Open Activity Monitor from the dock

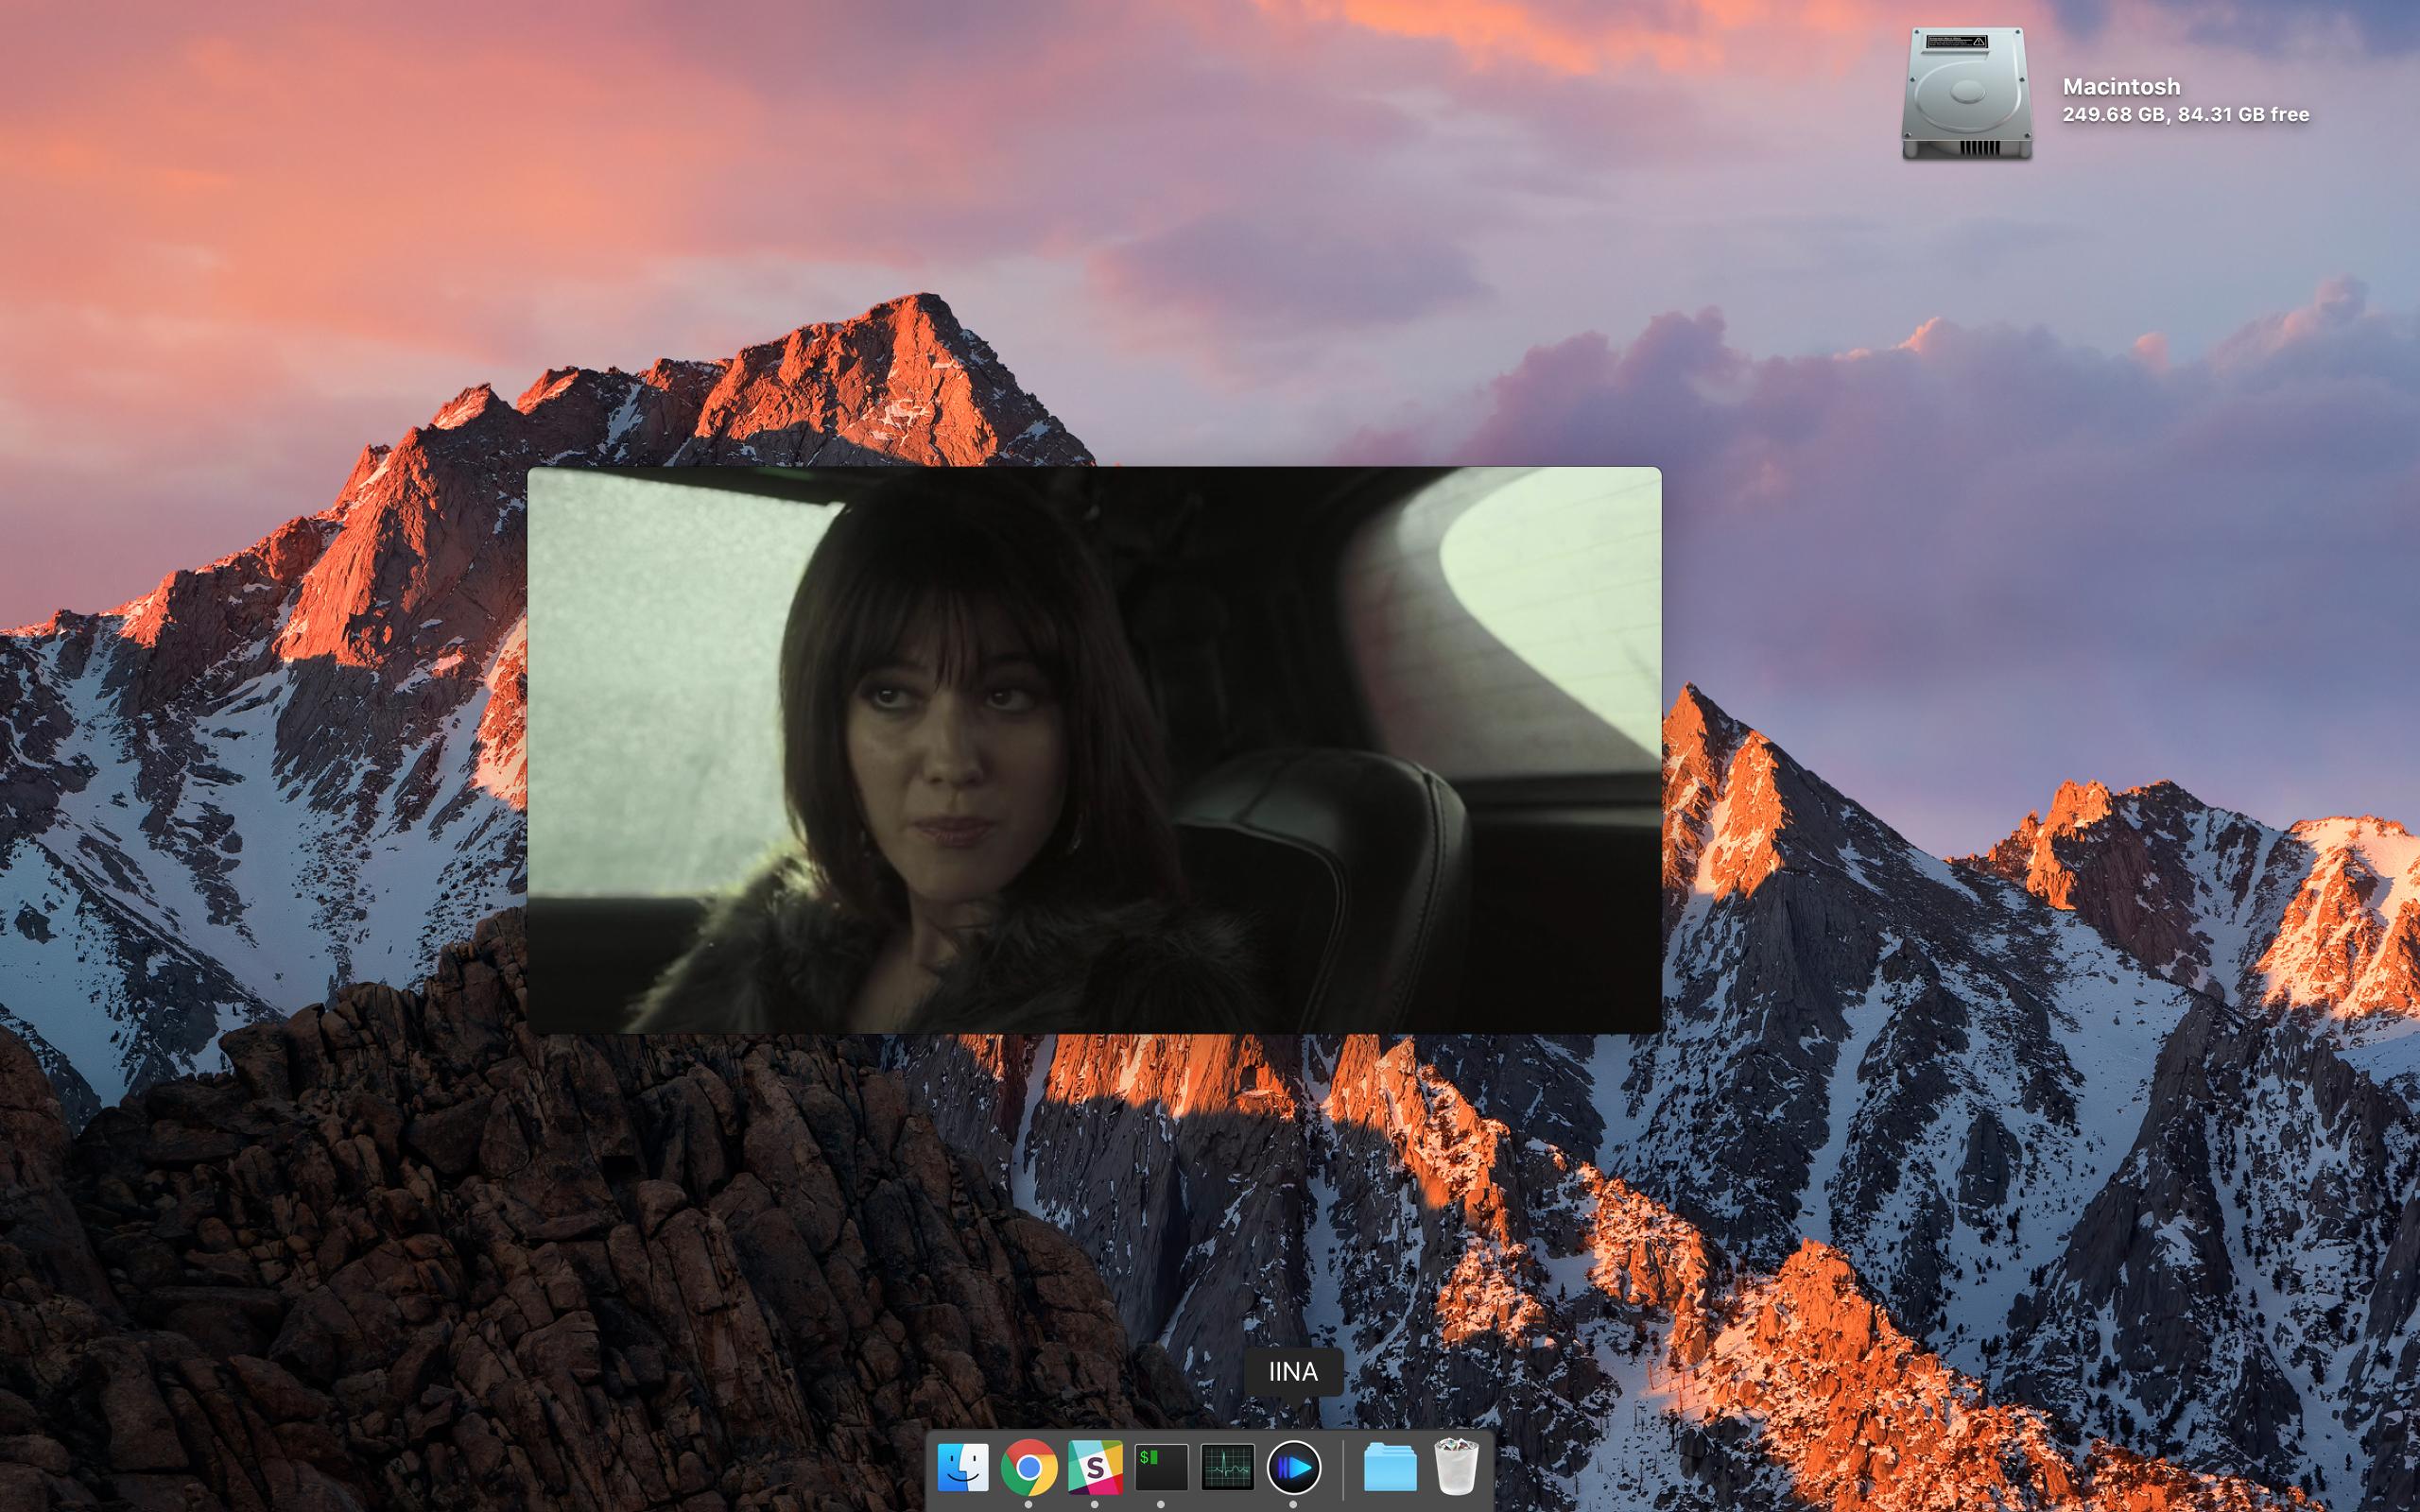[x=1227, y=1468]
